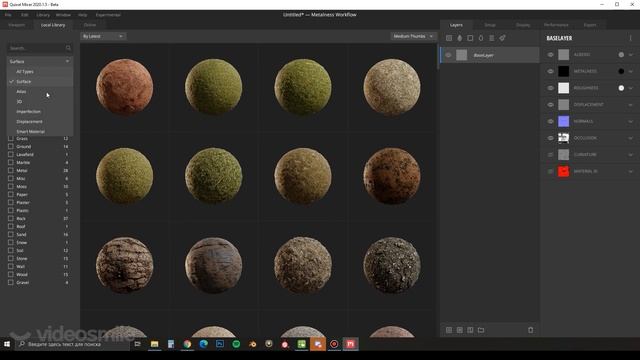Image resolution: width=640 pixels, height=360 pixels.
Task: Hide the Metalness channel
Action: (550, 71)
